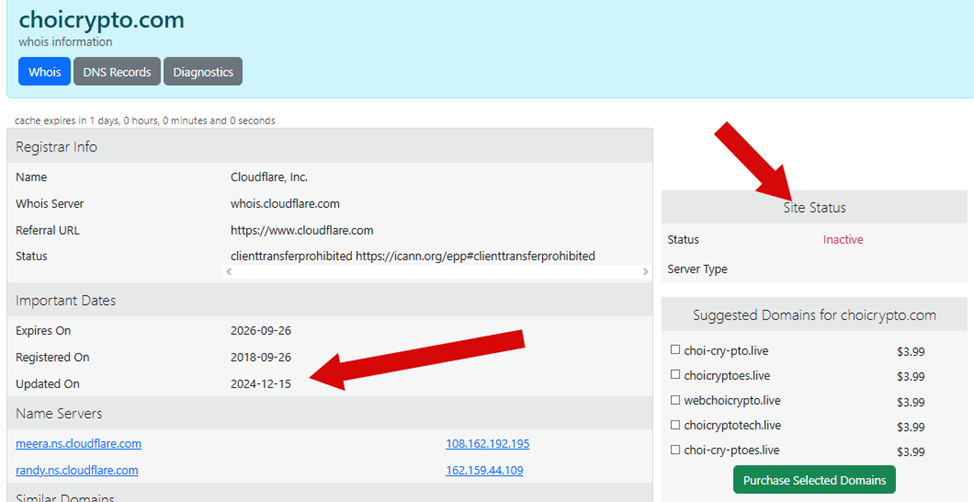Enable the choicryptotech.live checkbox
This screenshot has height=502, width=974.
tap(675, 424)
